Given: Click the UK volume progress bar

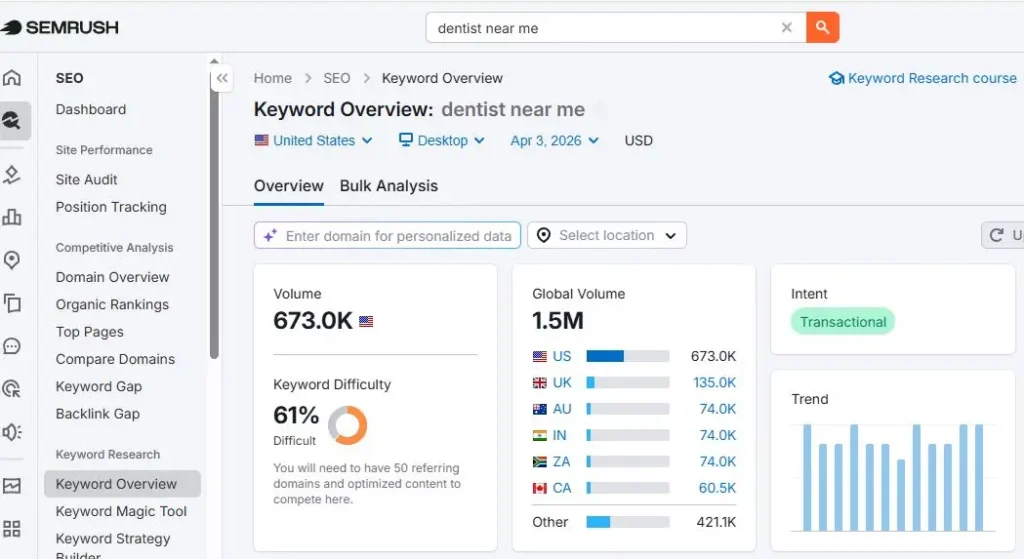Looking at the screenshot, I should click(628, 383).
